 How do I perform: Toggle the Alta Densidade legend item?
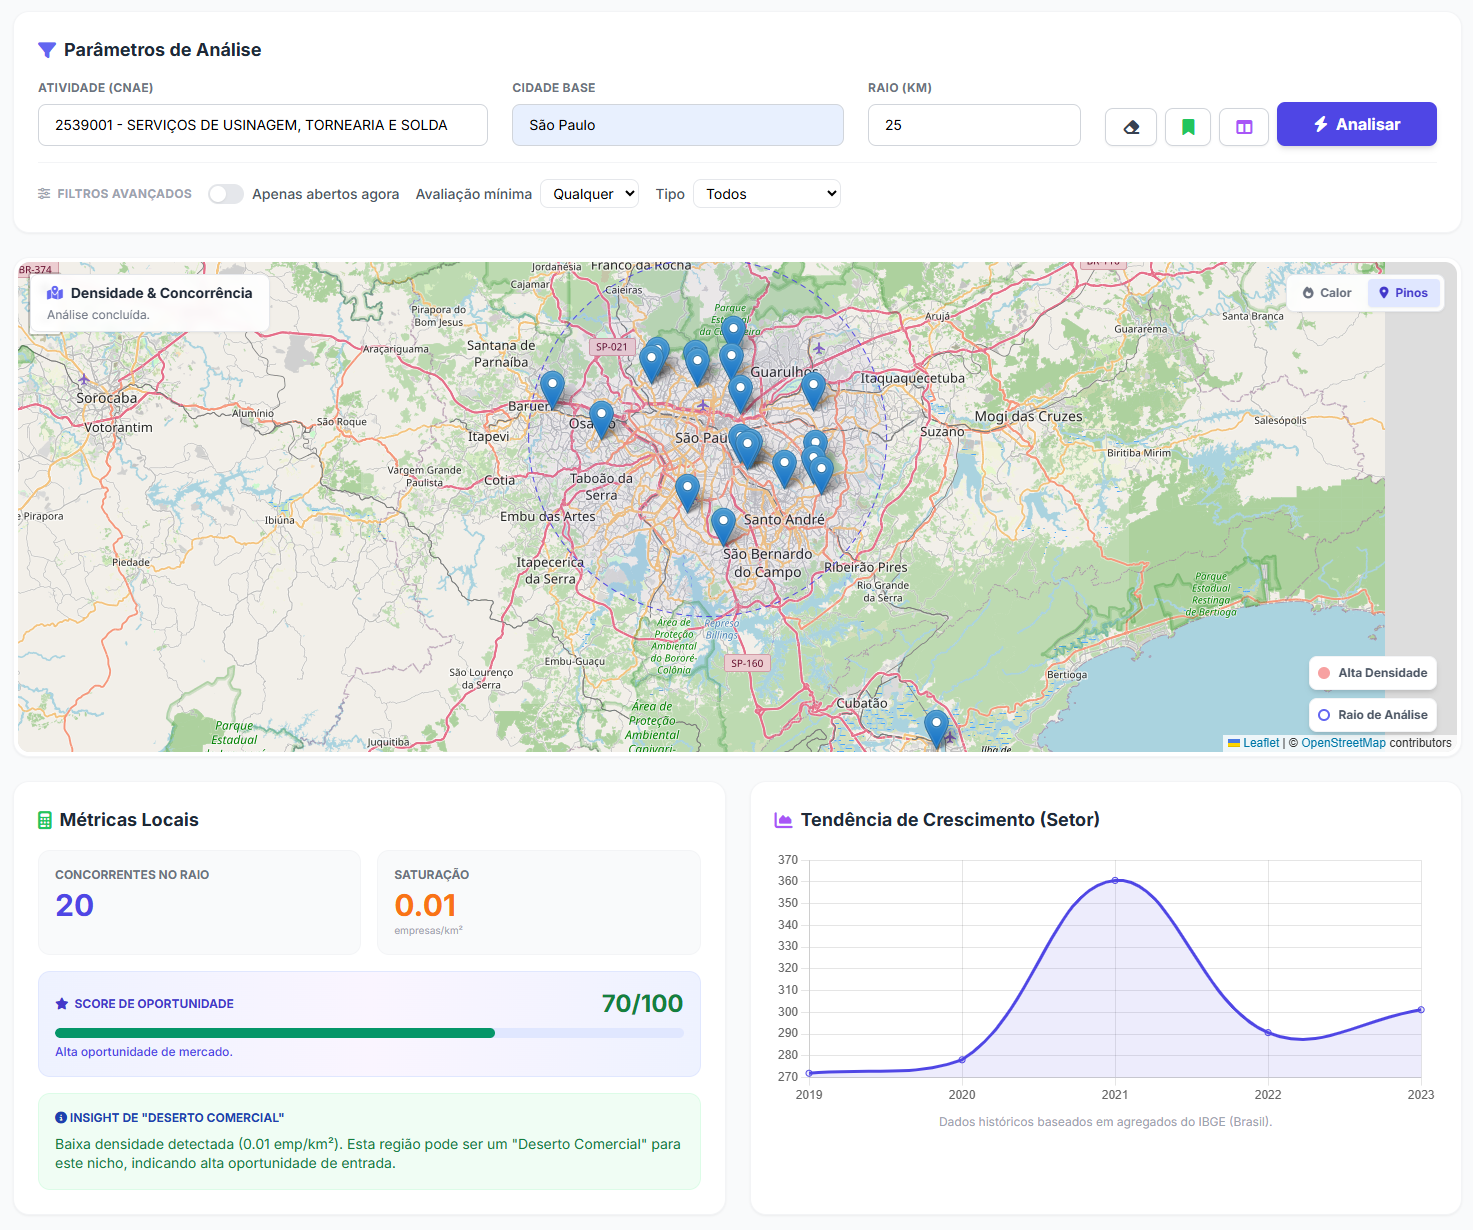coord(1373,673)
